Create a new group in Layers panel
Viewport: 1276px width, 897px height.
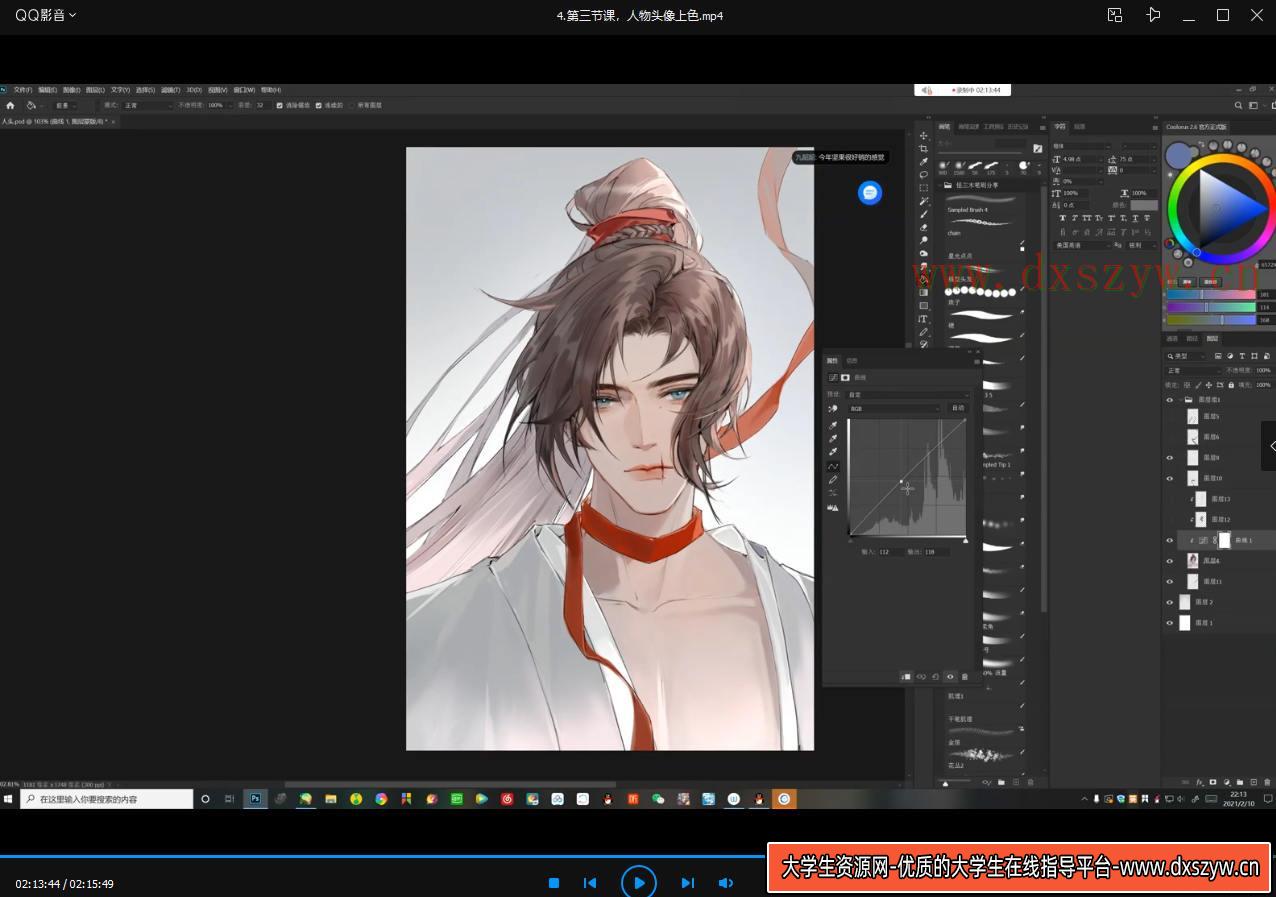click(1240, 782)
